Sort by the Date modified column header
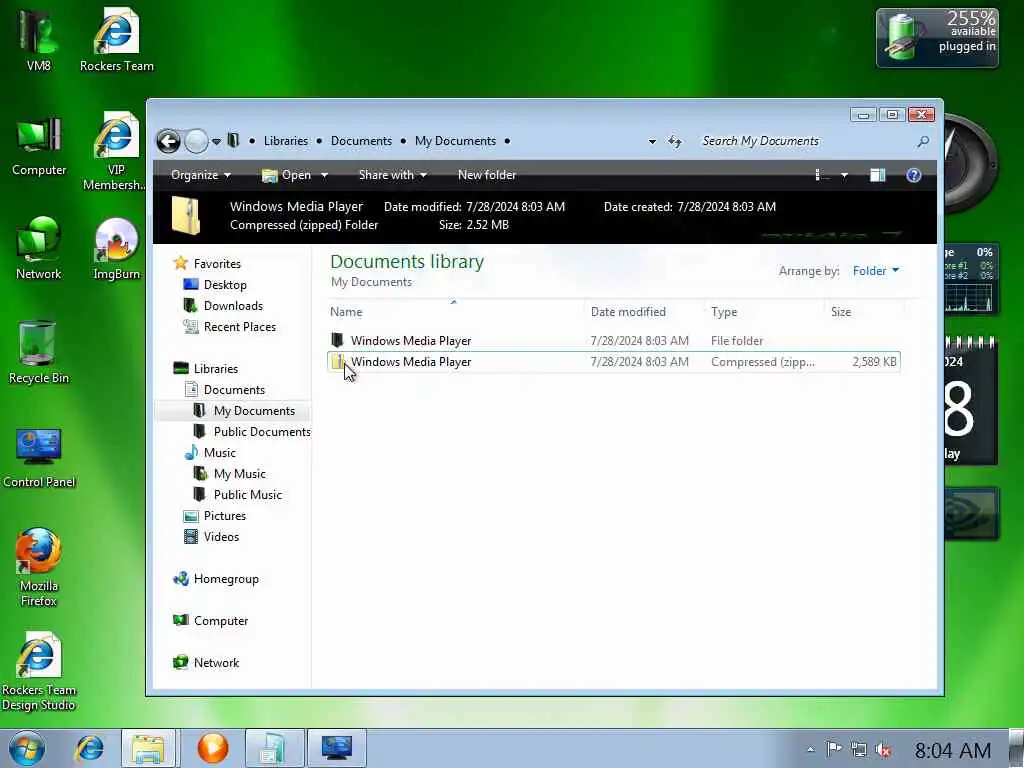The width and height of the screenshot is (1024, 768). (628, 312)
